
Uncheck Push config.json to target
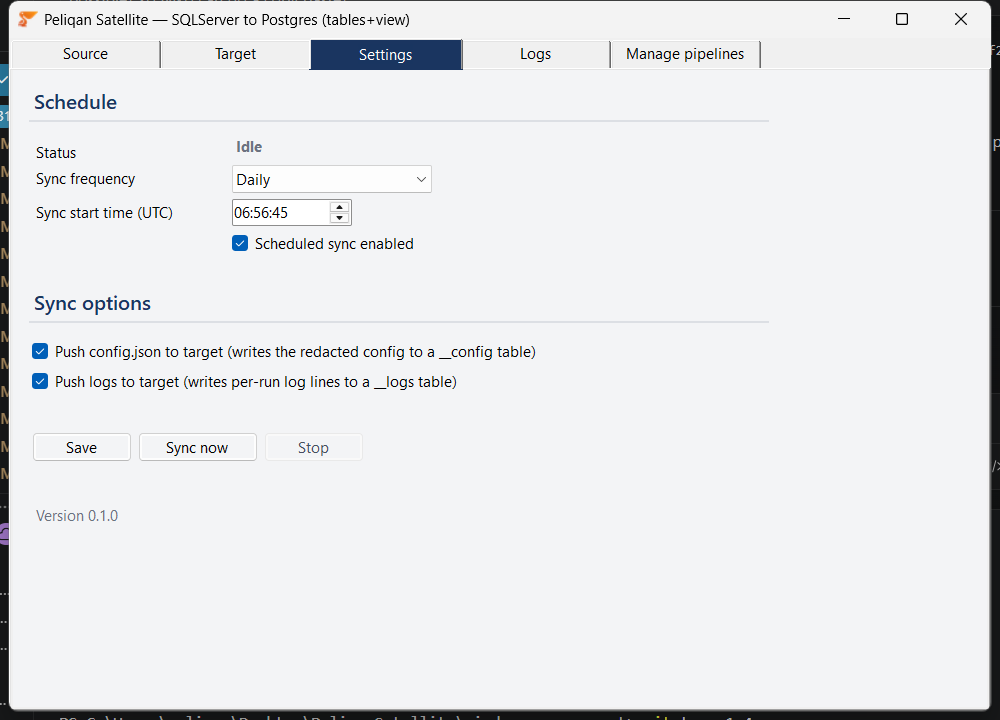click(x=40, y=351)
